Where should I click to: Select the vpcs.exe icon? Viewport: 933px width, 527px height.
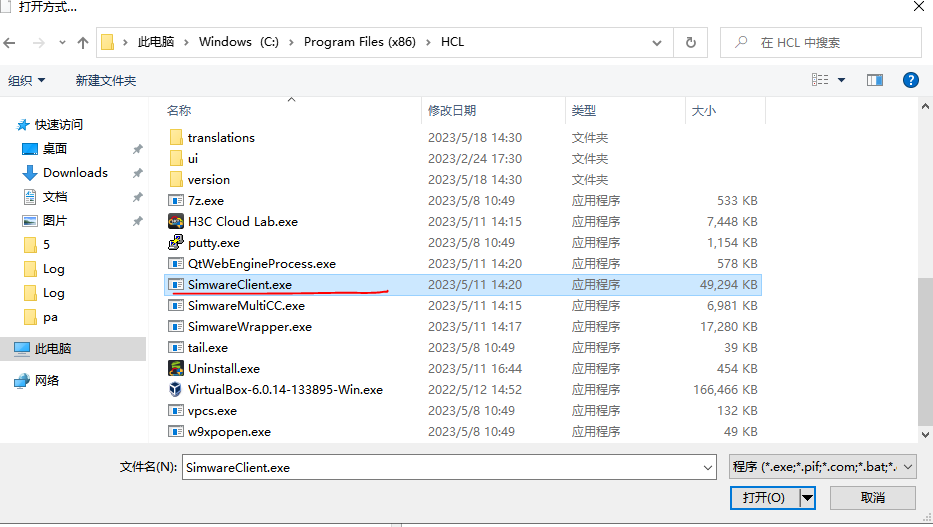[x=176, y=410]
